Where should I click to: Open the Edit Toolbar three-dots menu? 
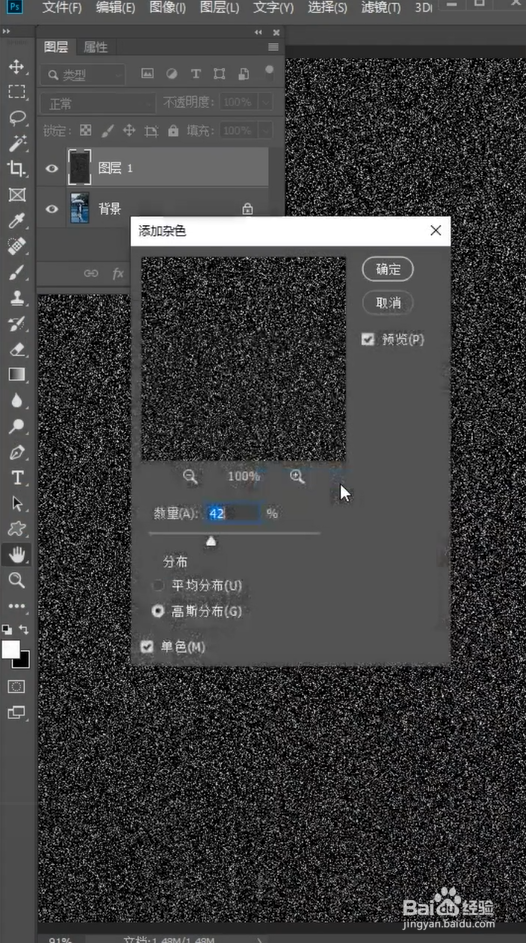tap(16, 606)
